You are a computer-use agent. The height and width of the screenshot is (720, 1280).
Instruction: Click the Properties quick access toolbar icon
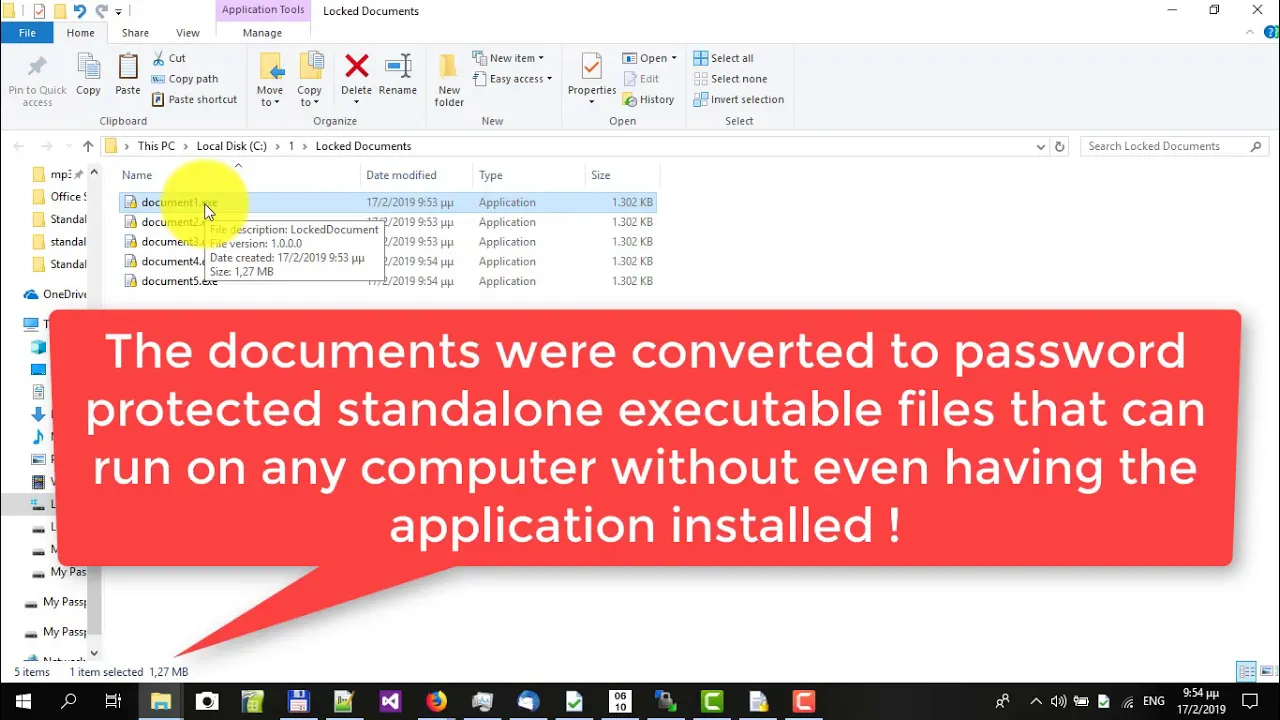click(x=39, y=11)
